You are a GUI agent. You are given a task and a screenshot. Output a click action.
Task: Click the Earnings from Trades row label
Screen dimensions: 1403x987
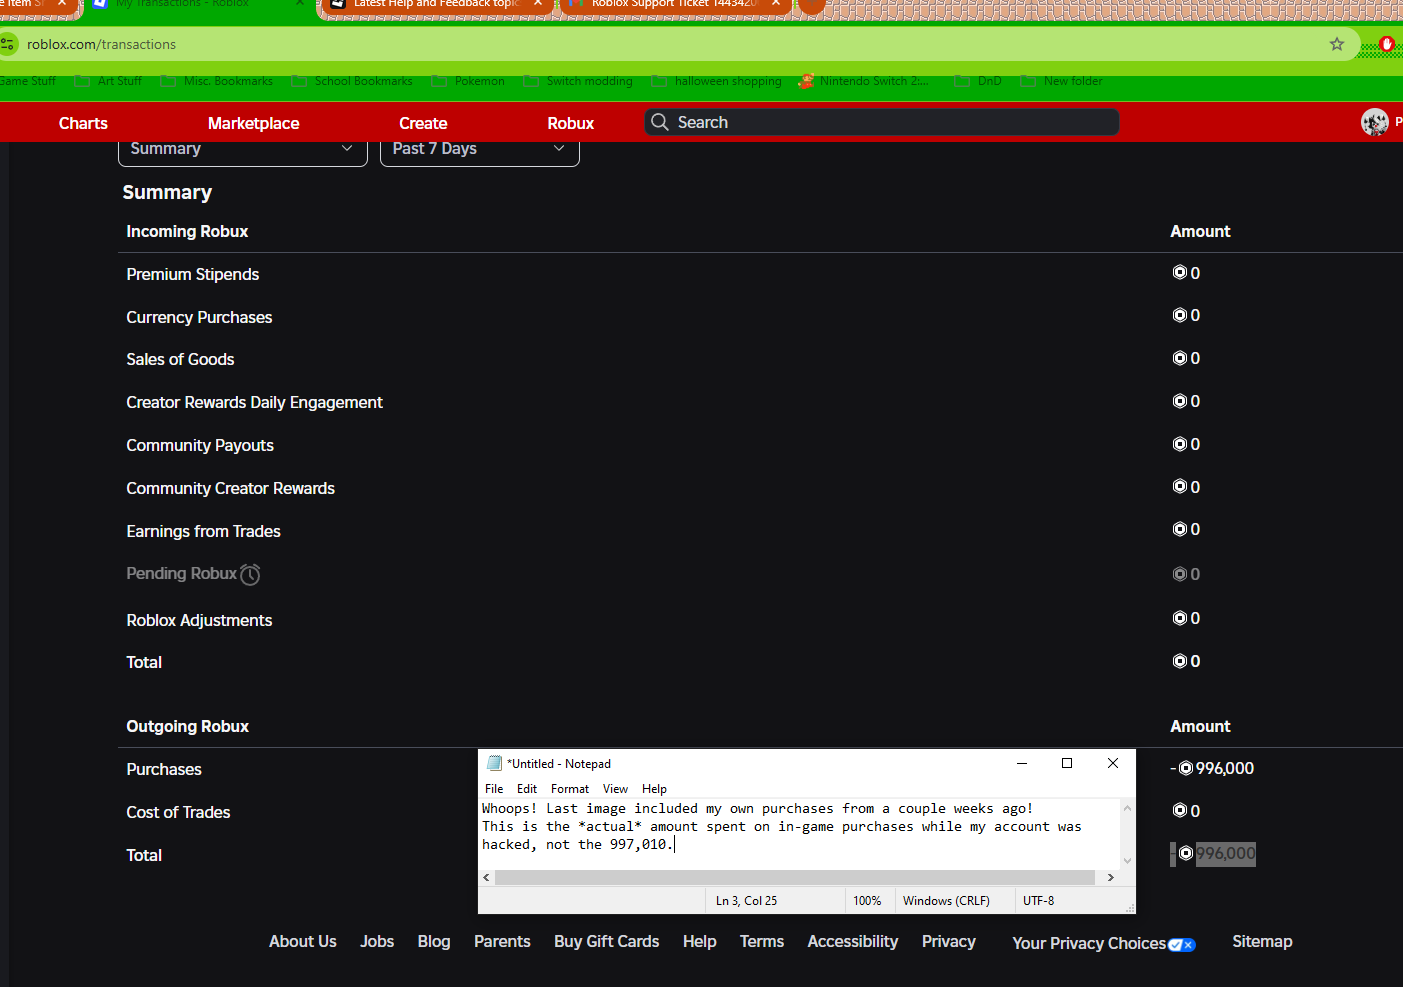tap(203, 531)
